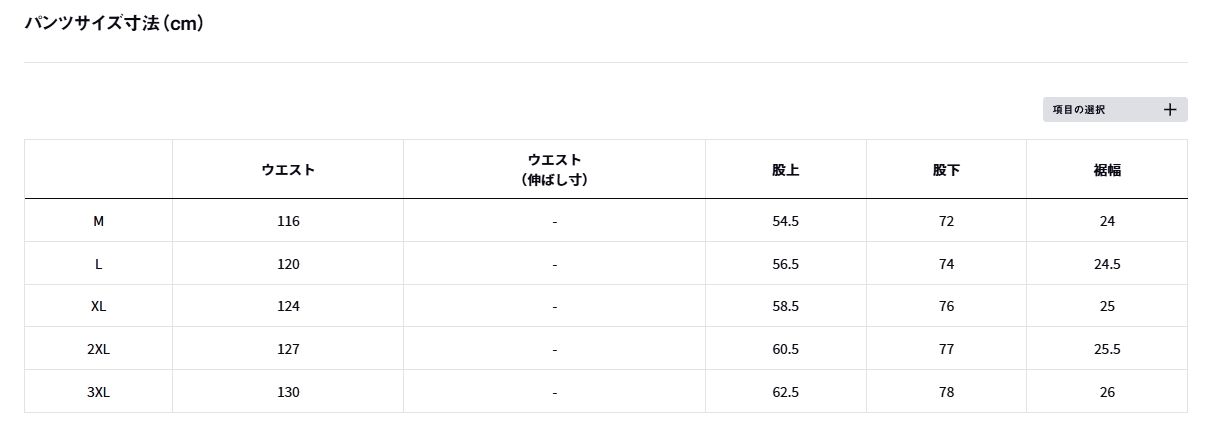Expand the 項目の選択 item selector

click(1114, 110)
